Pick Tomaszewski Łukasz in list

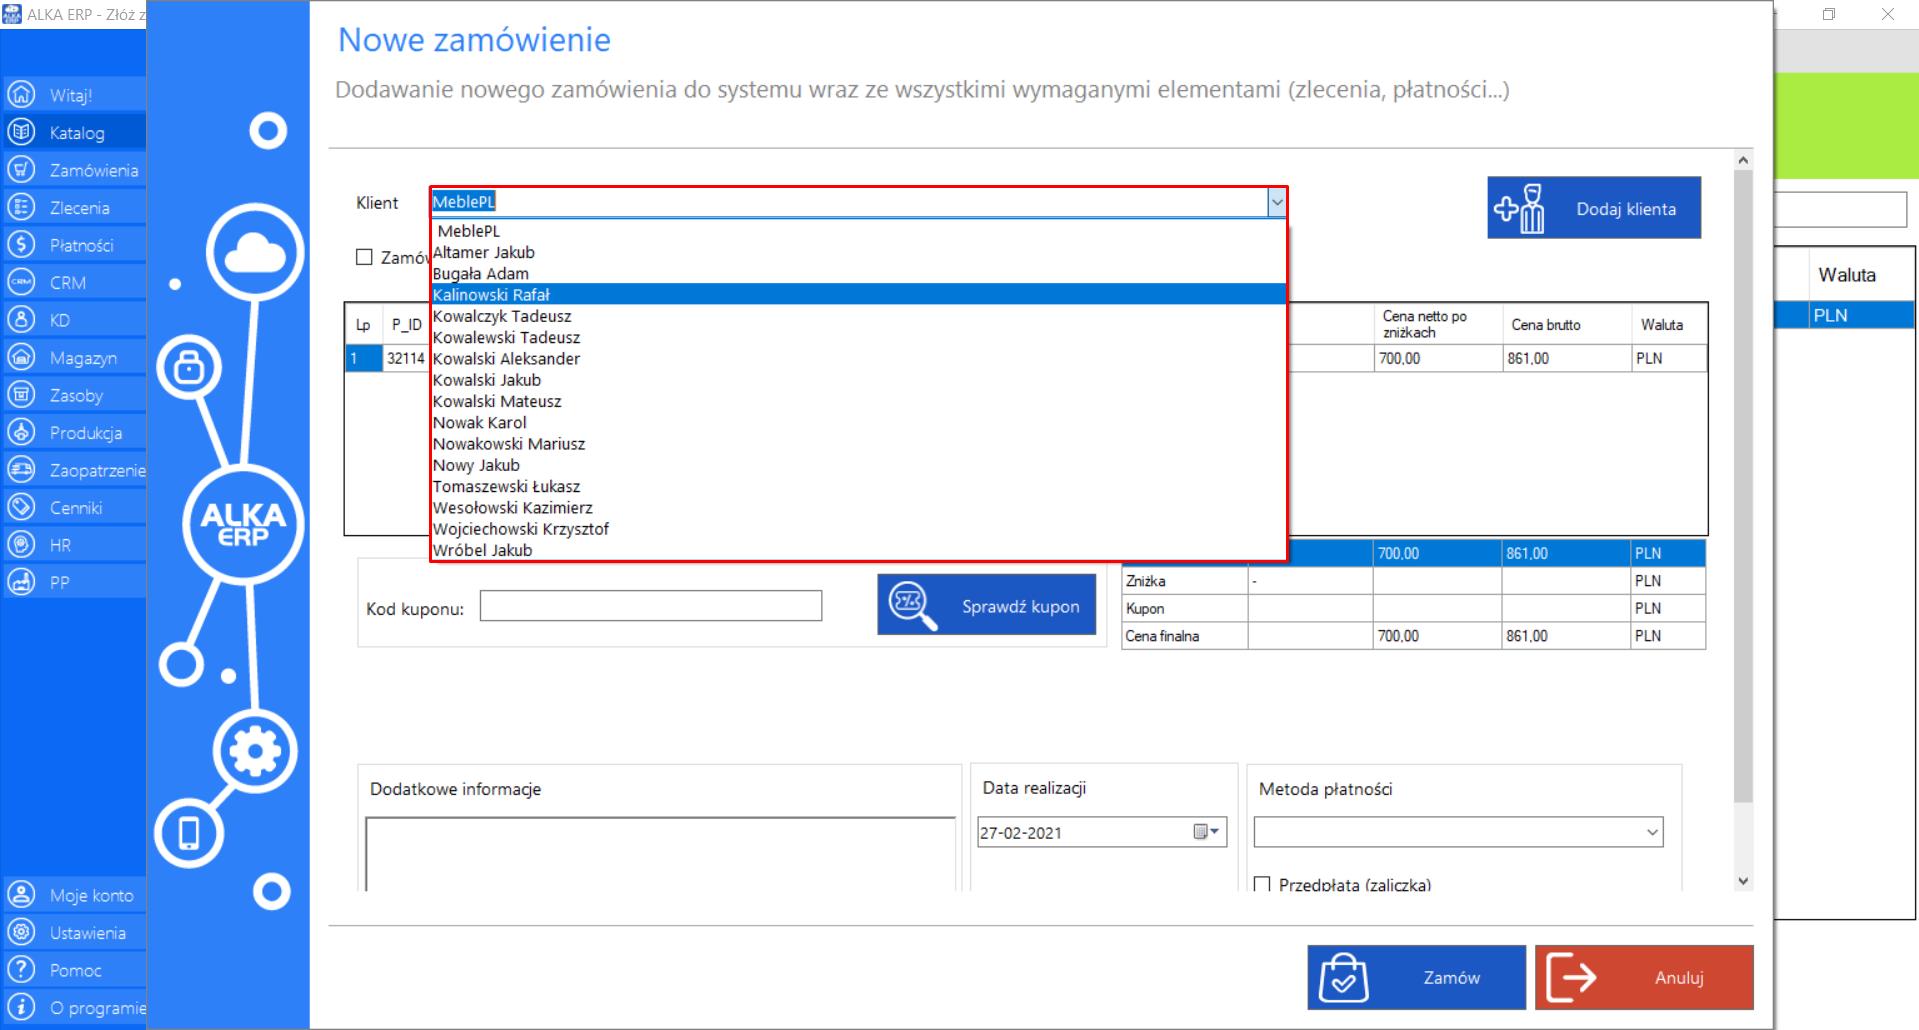tap(858, 486)
